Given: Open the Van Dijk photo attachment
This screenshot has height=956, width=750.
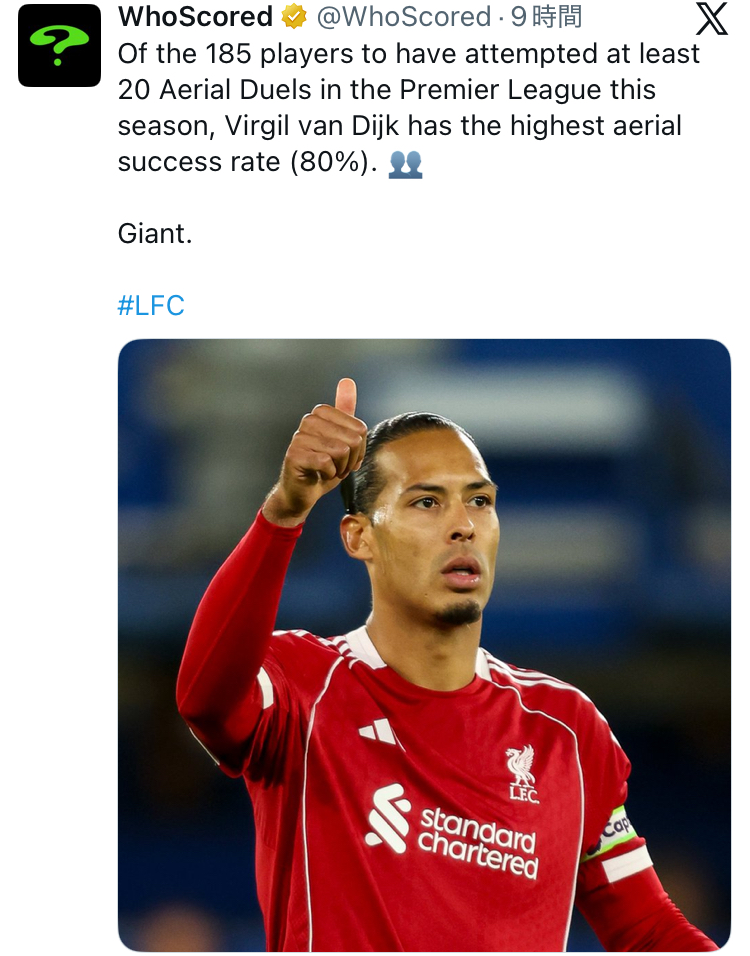Looking at the screenshot, I should pos(424,645).
